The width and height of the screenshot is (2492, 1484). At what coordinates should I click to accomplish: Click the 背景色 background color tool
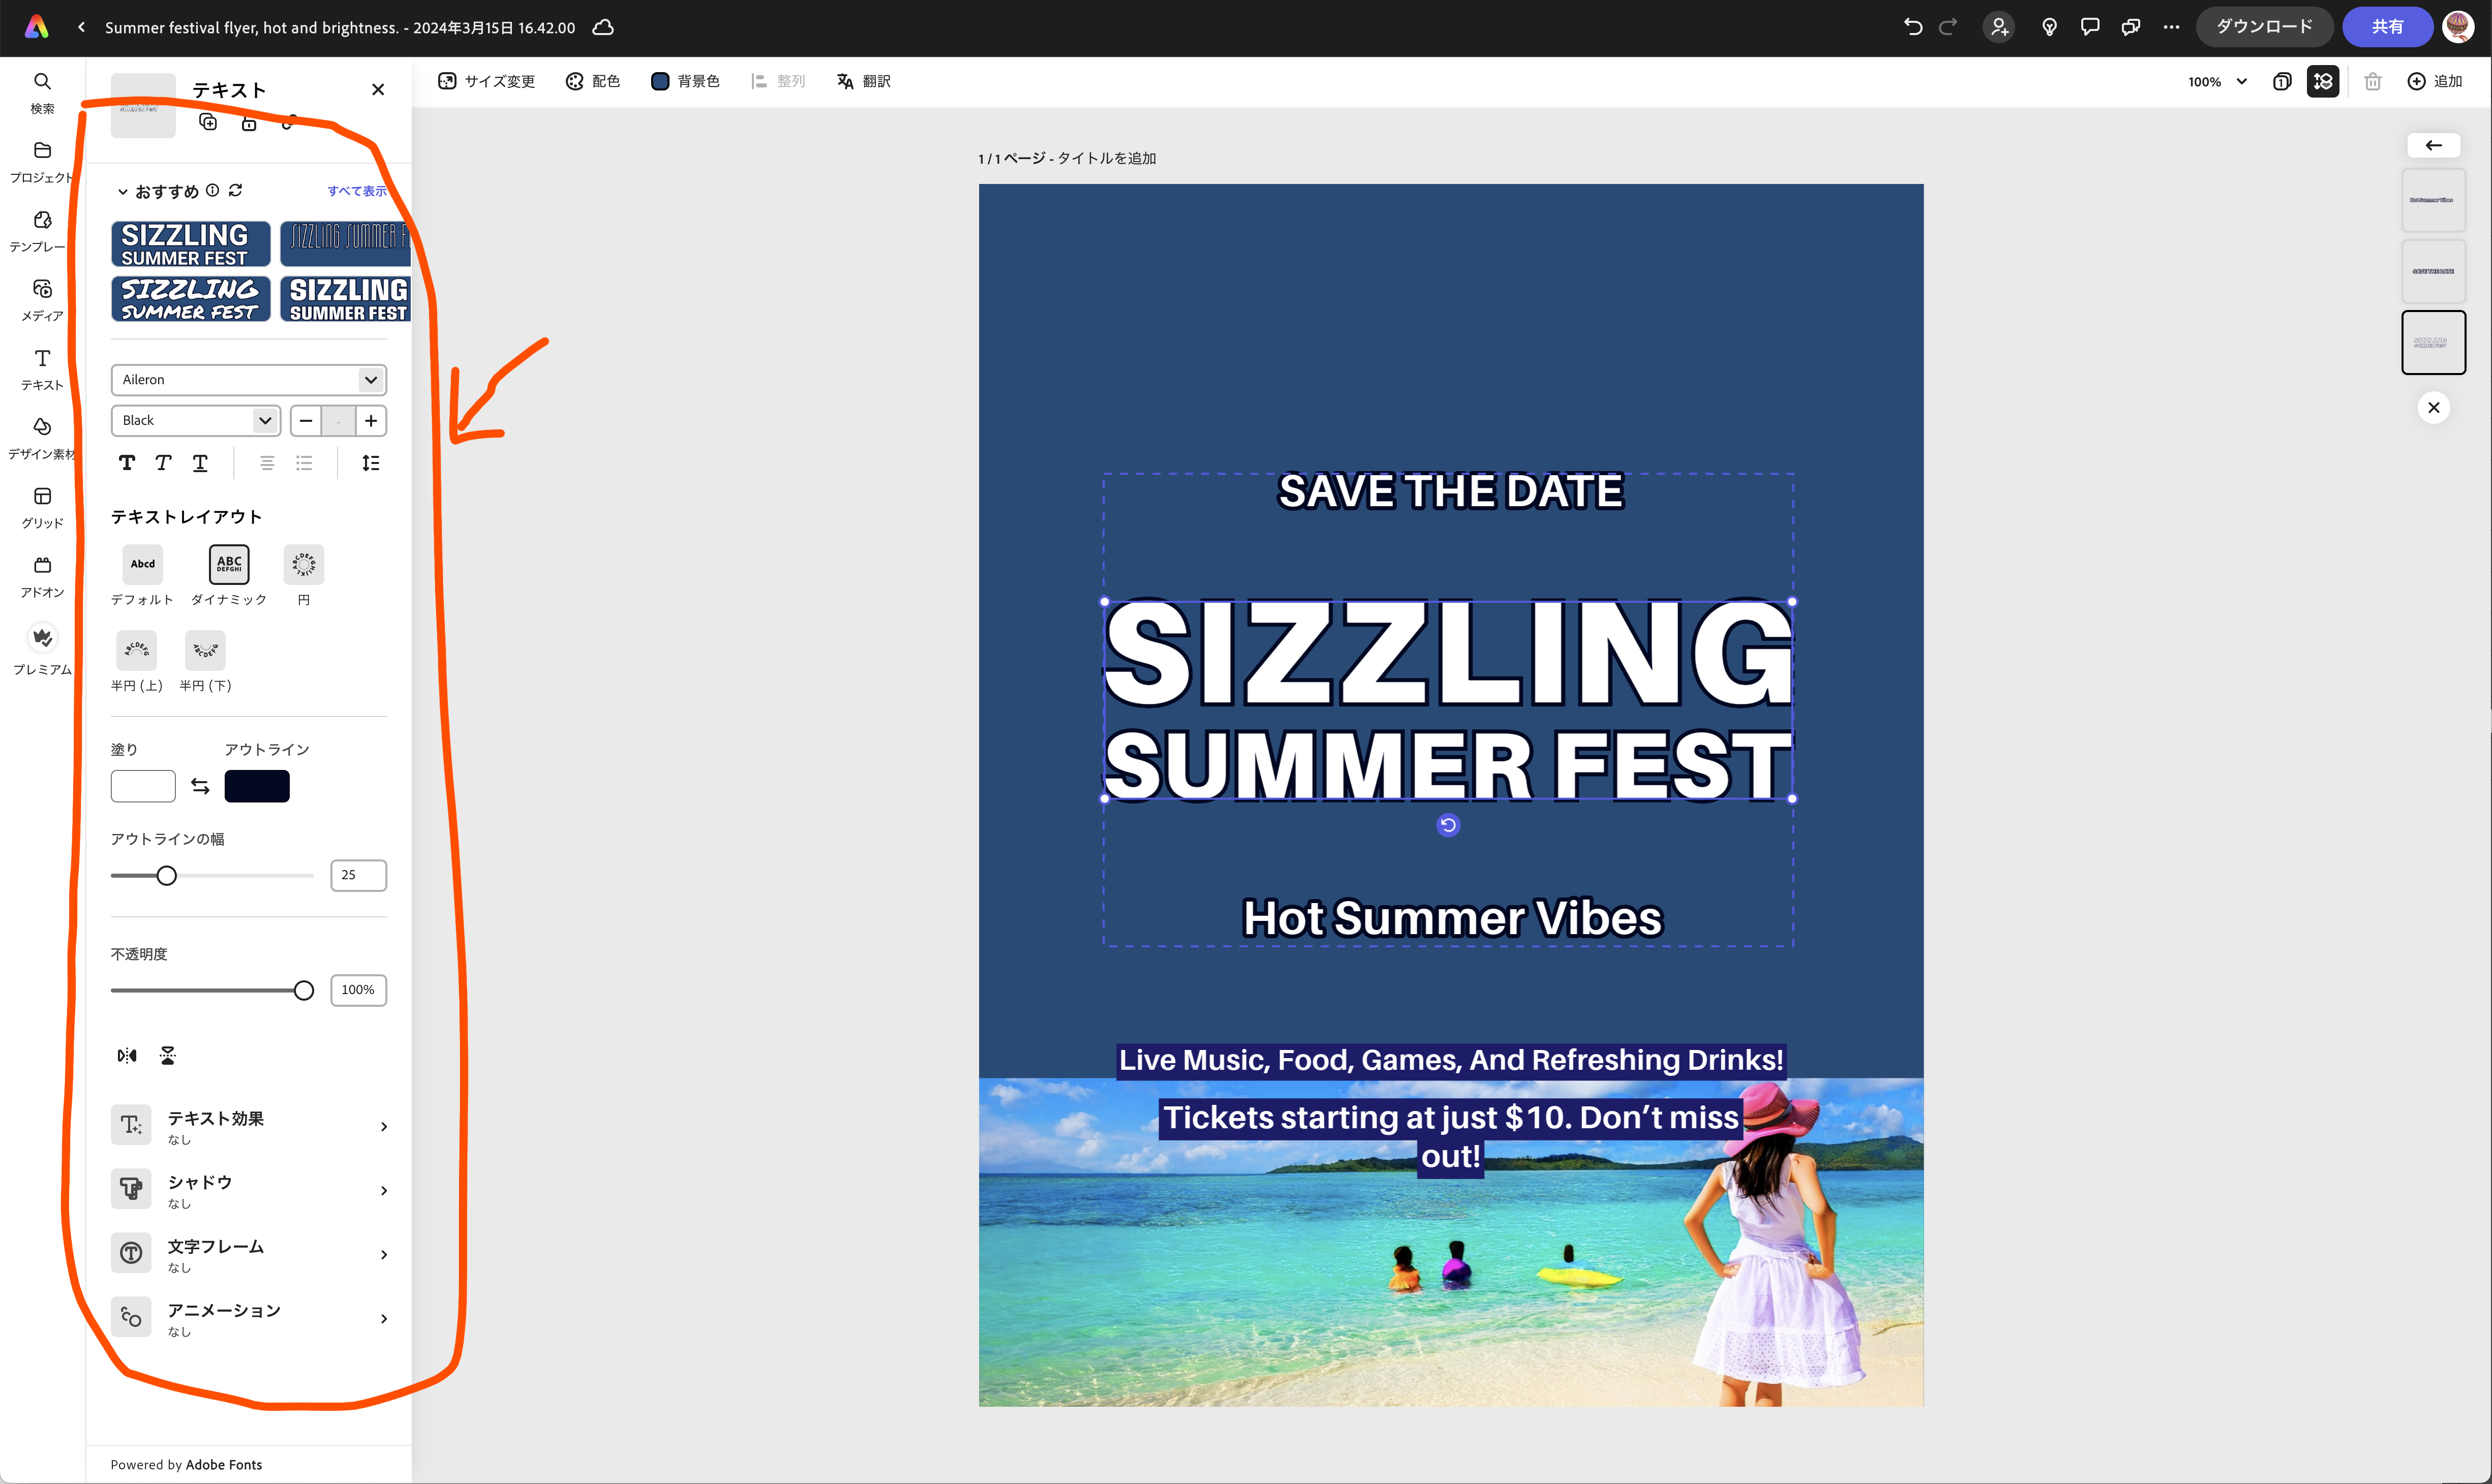pos(685,81)
